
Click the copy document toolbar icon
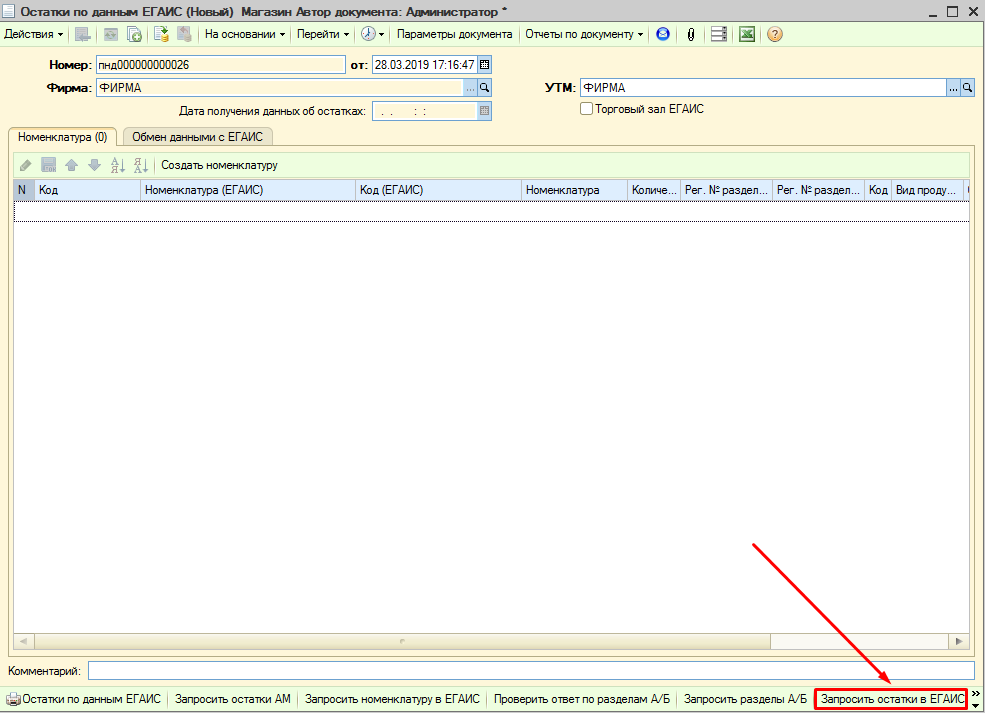(134, 35)
